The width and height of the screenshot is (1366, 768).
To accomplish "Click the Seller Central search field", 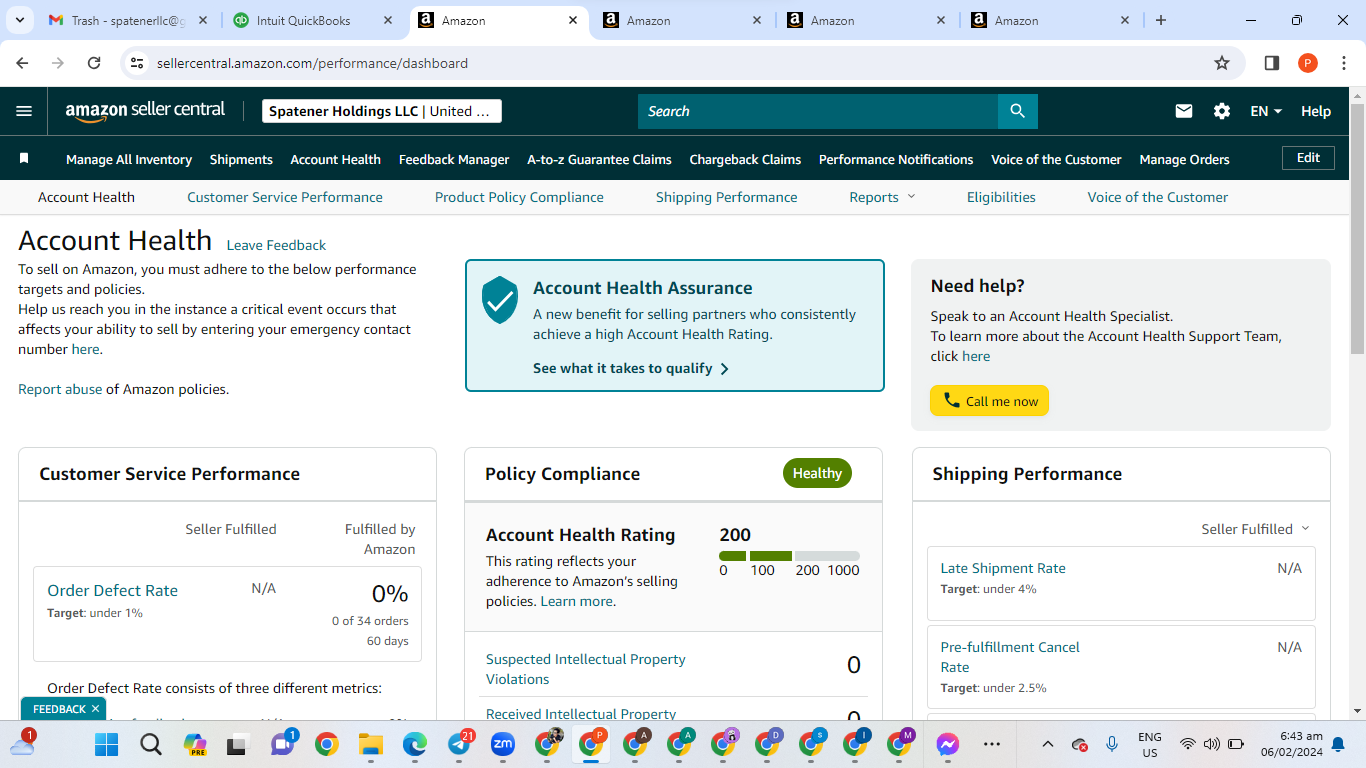I will pyautogui.click(x=817, y=111).
